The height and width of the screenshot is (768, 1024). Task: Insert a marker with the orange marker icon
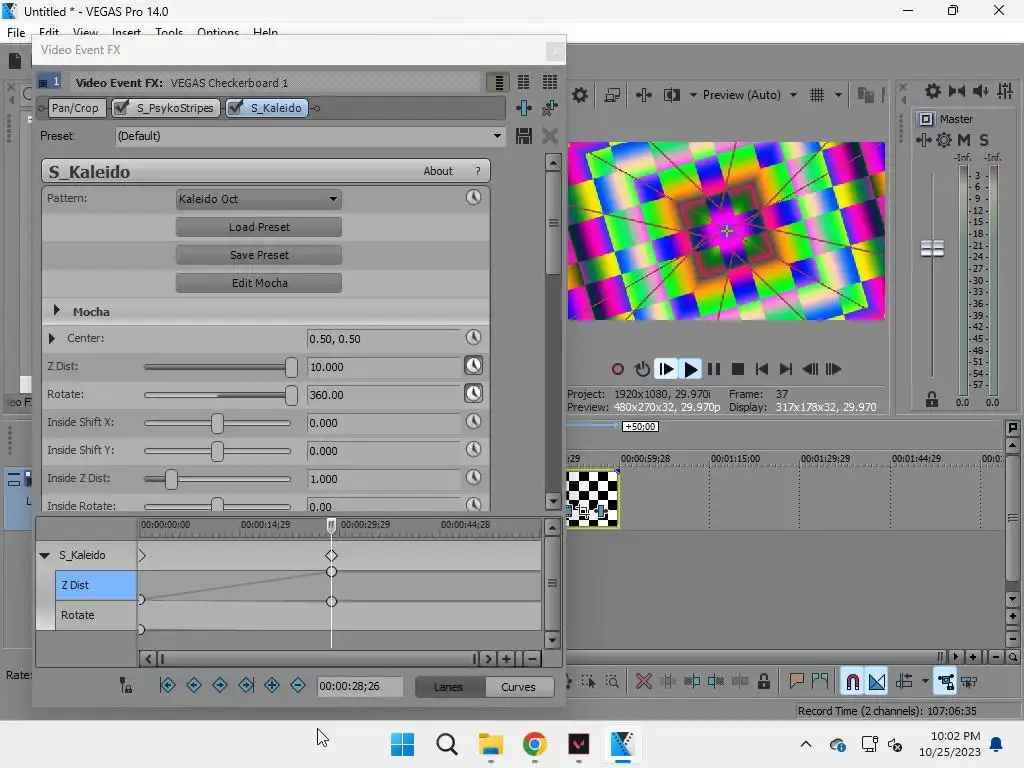click(x=796, y=682)
